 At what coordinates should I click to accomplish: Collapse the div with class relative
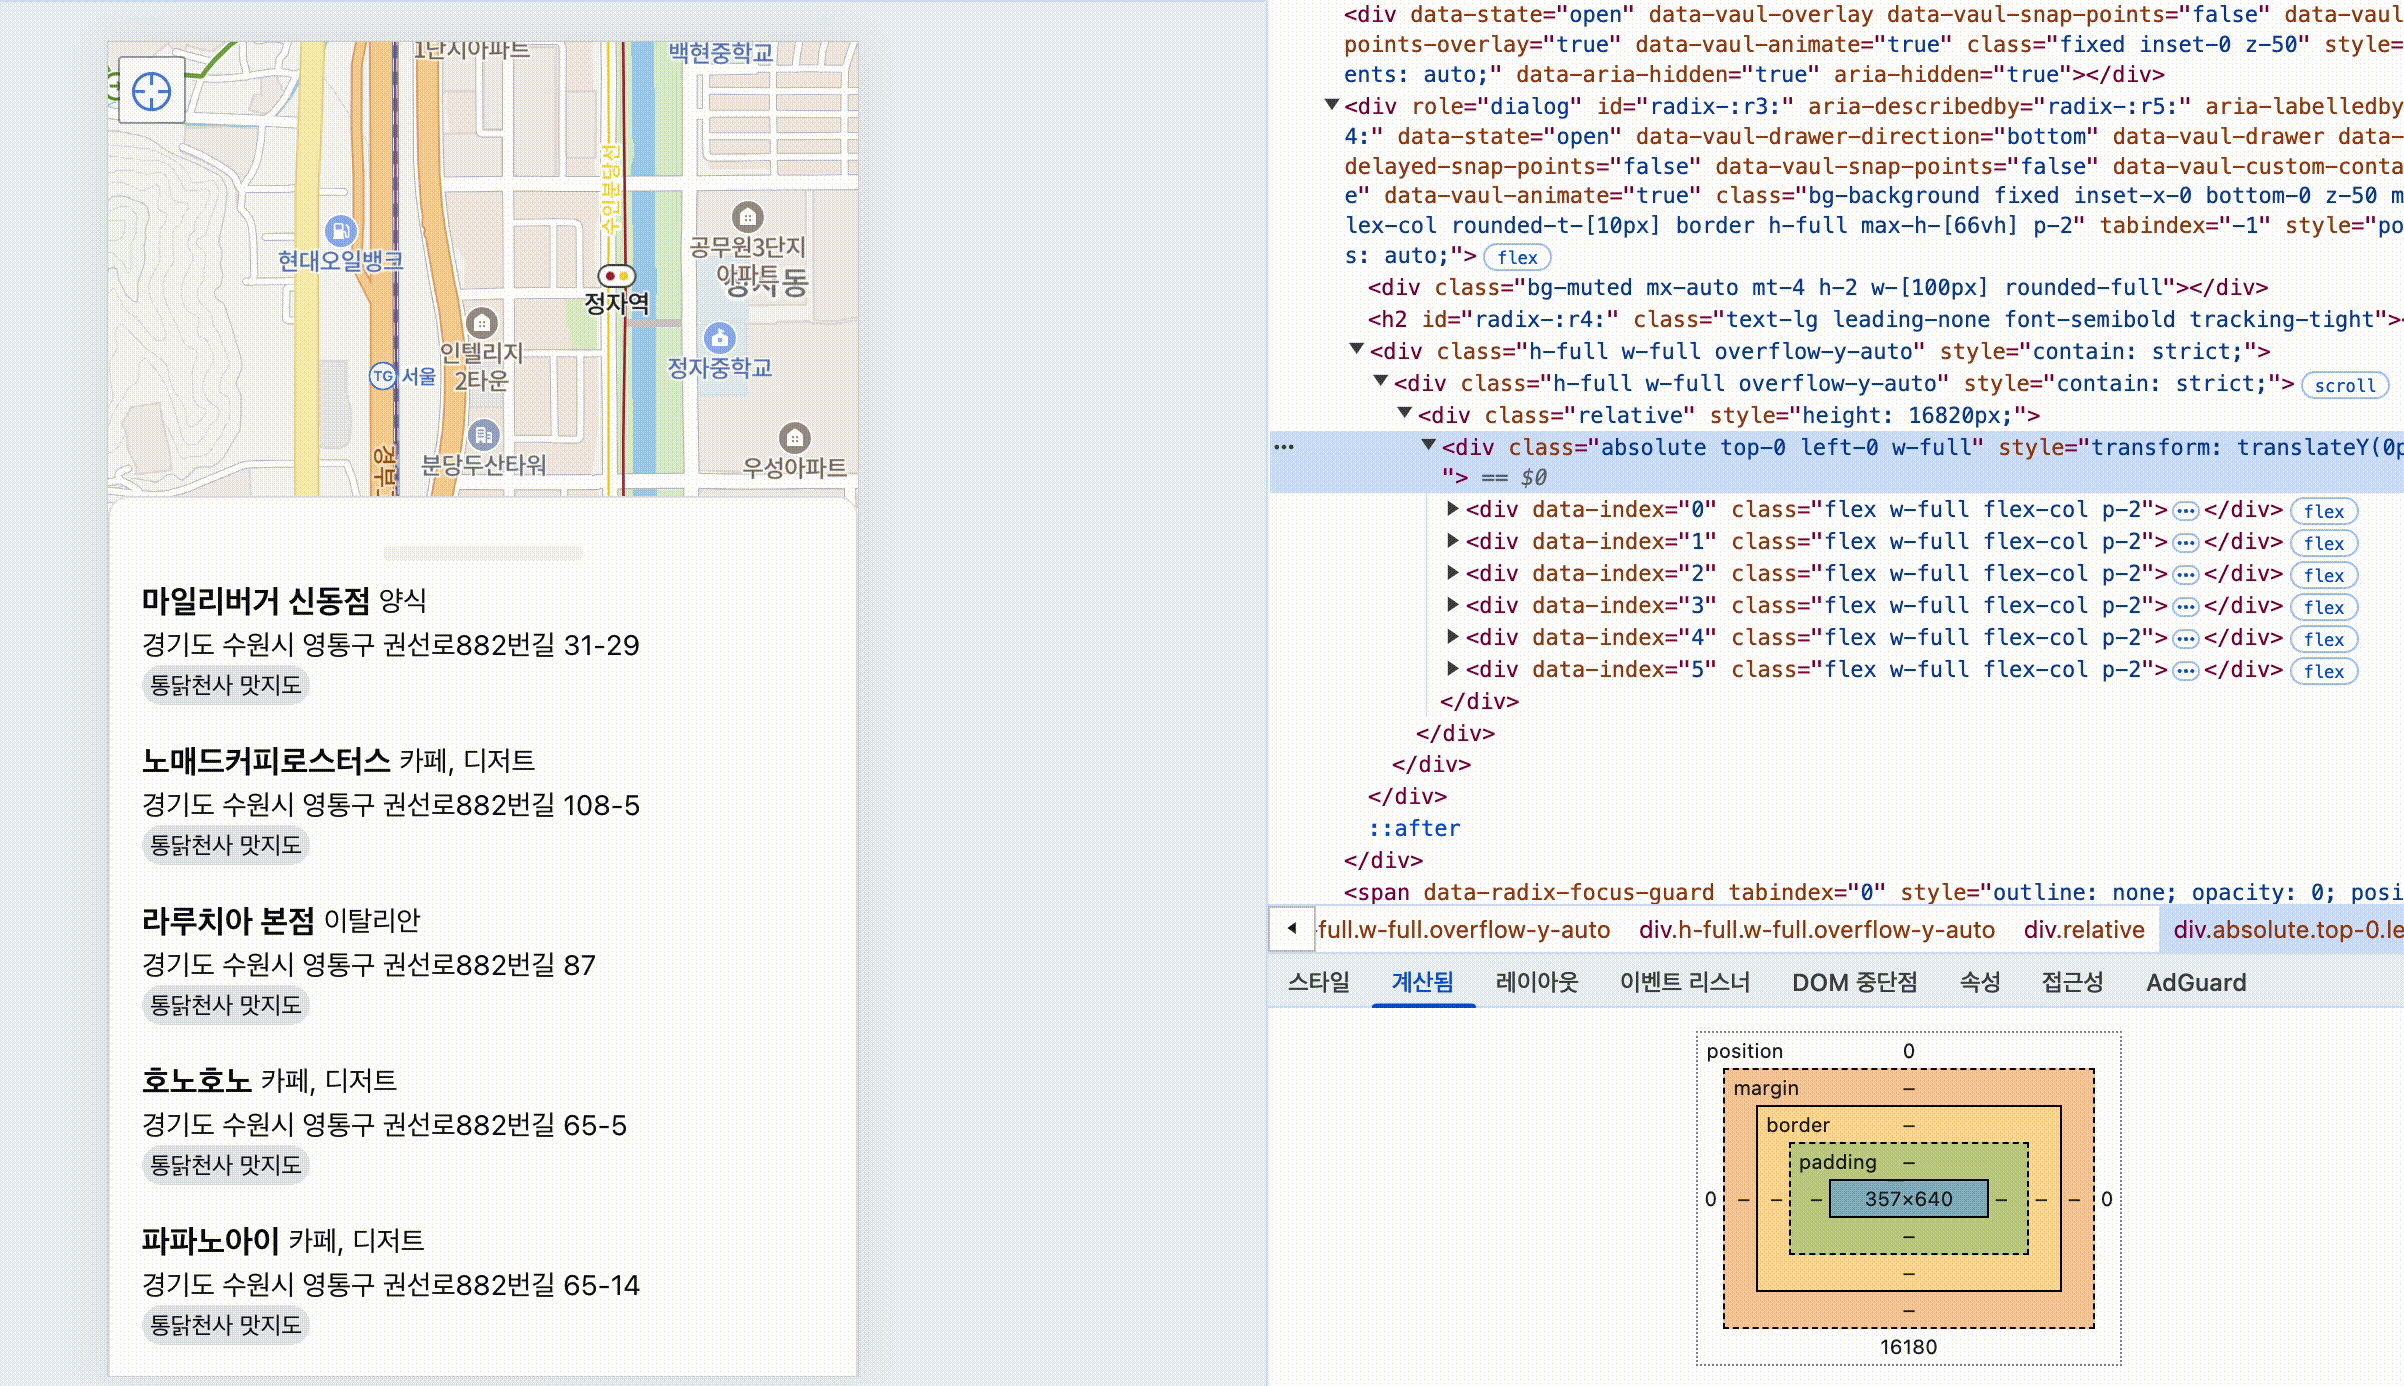pos(1405,413)
